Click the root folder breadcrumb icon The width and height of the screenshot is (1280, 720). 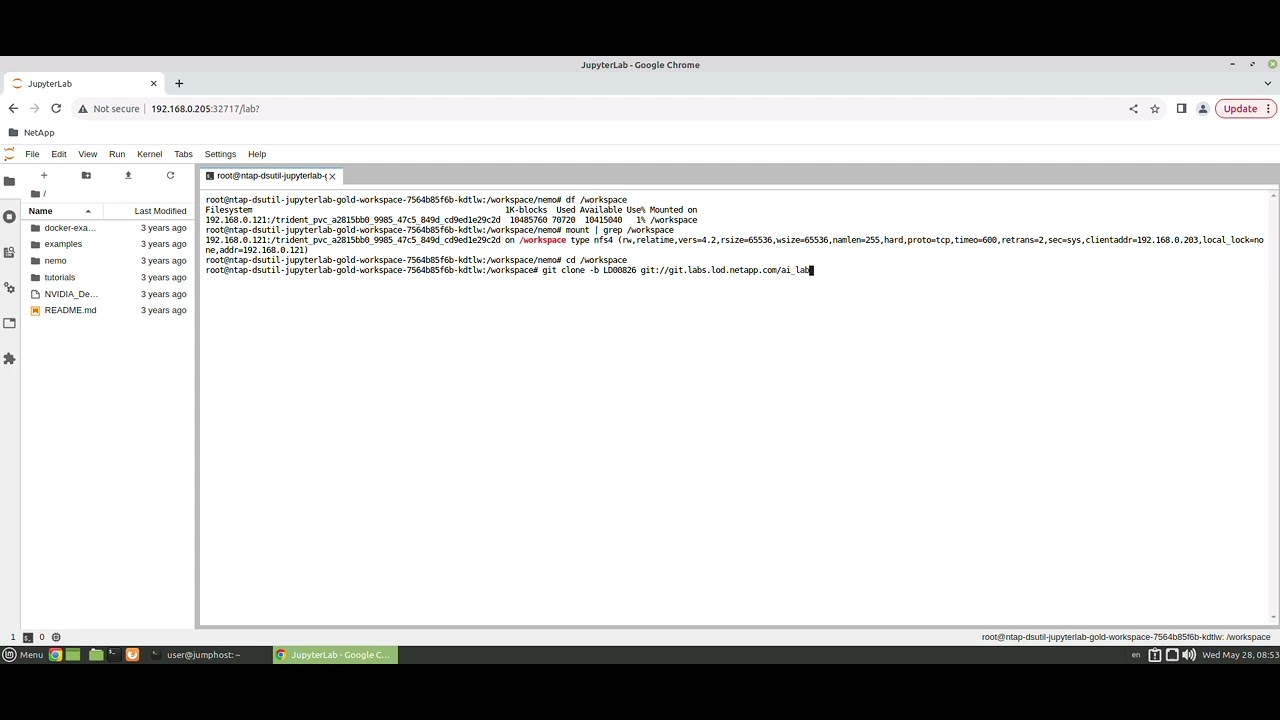point(36,193)
